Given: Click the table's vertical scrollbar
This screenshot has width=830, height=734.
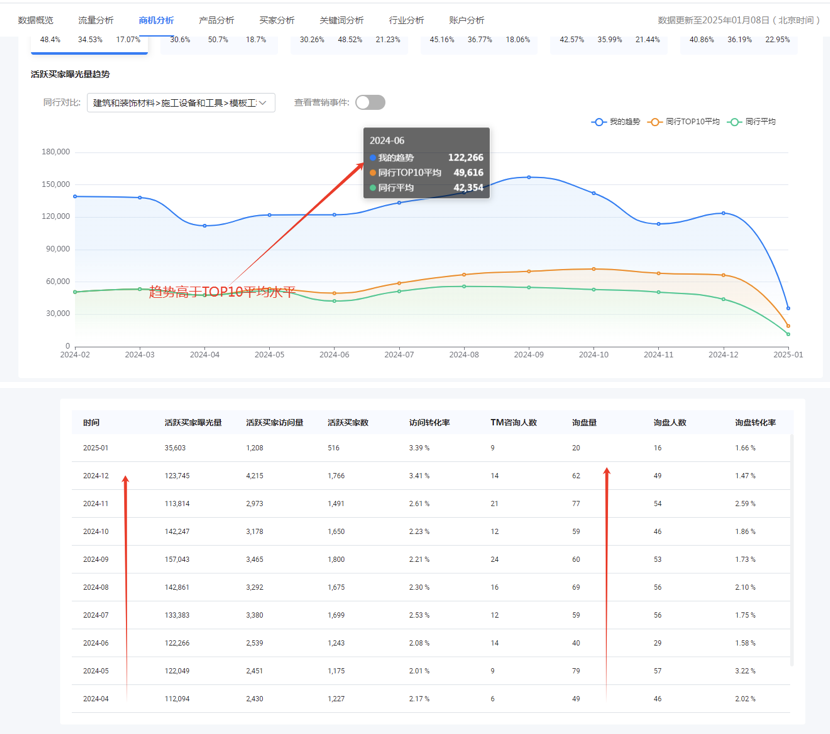Looking at the screenshot, I should click(791, 550).
